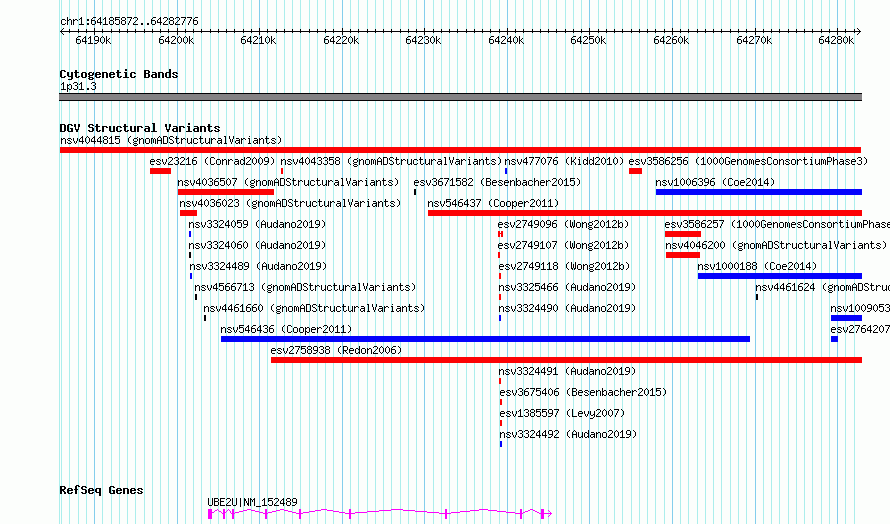Click the blue nsv1009053 variant bar
Screen dimensions: 890x524
846,318
